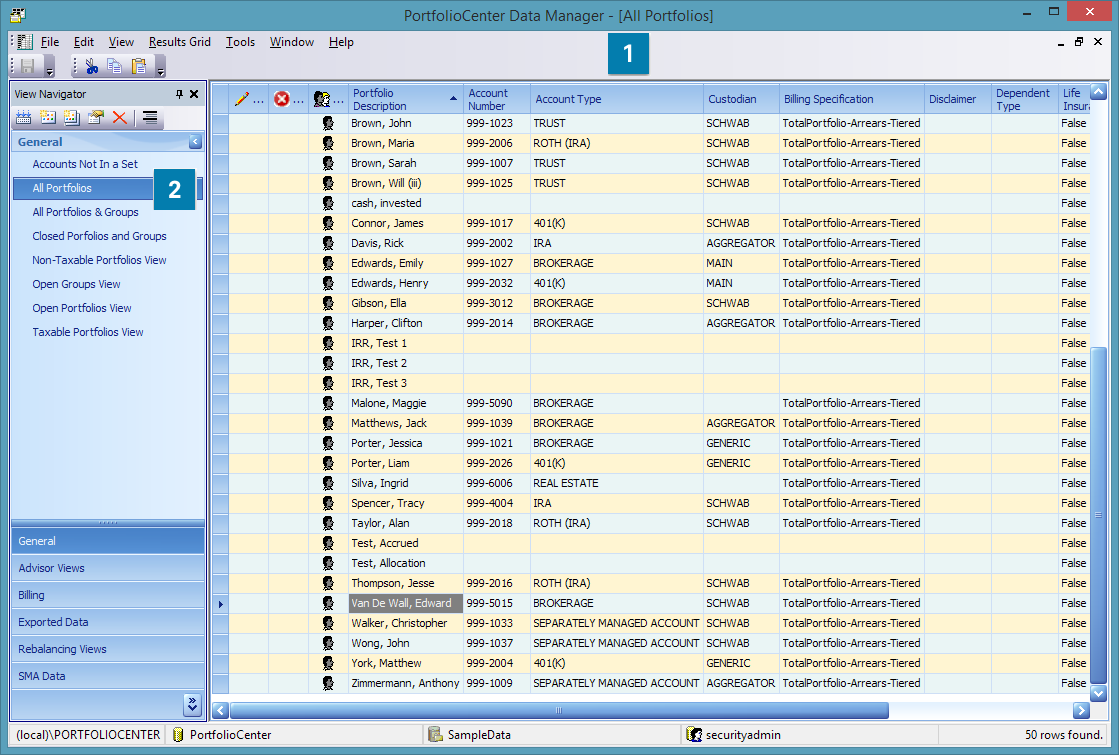Click the right-aligned lines icon in View Navigator
Screen dimensions: 1119x755
[x=149, y=118]
